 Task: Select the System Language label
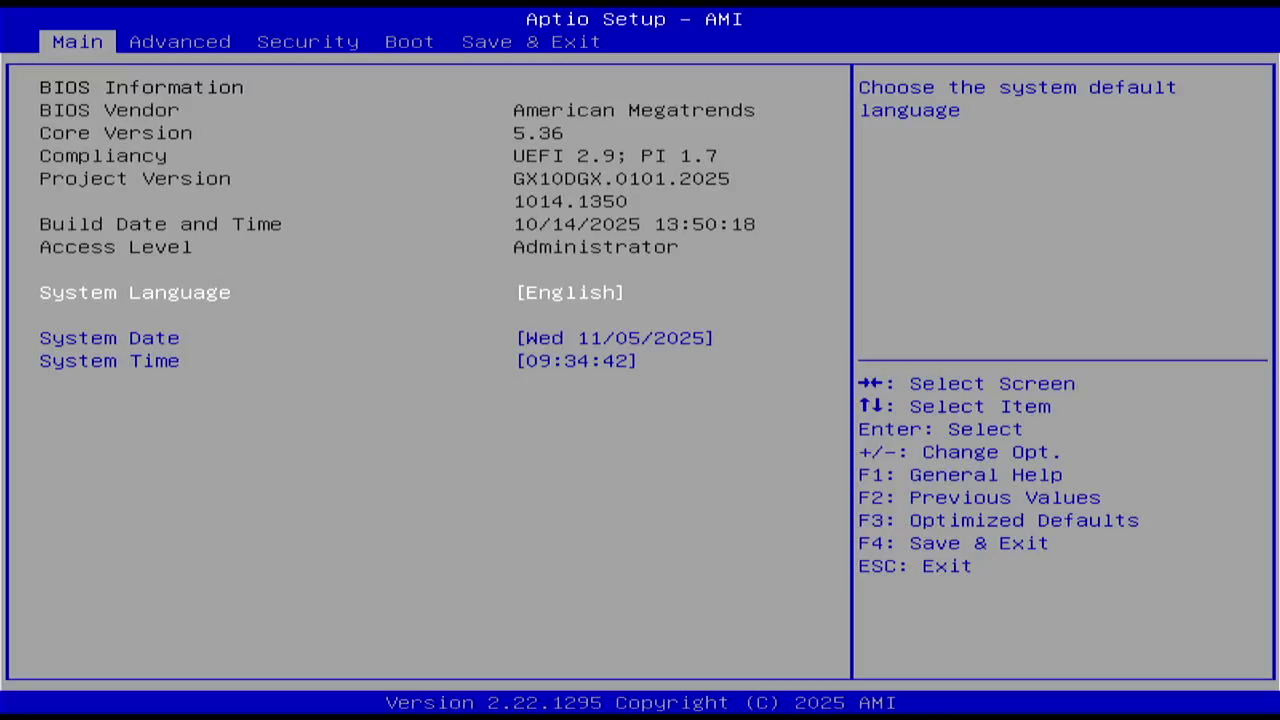[x=135, y=293]
